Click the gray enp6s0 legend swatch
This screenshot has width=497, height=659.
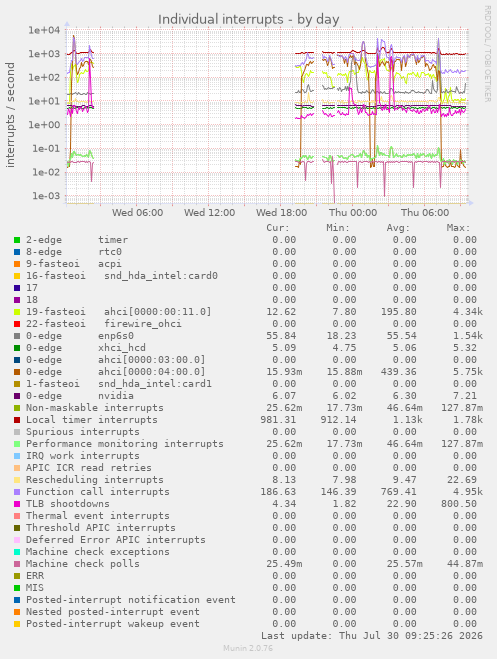pyautogui.click(x=17, y=336)
